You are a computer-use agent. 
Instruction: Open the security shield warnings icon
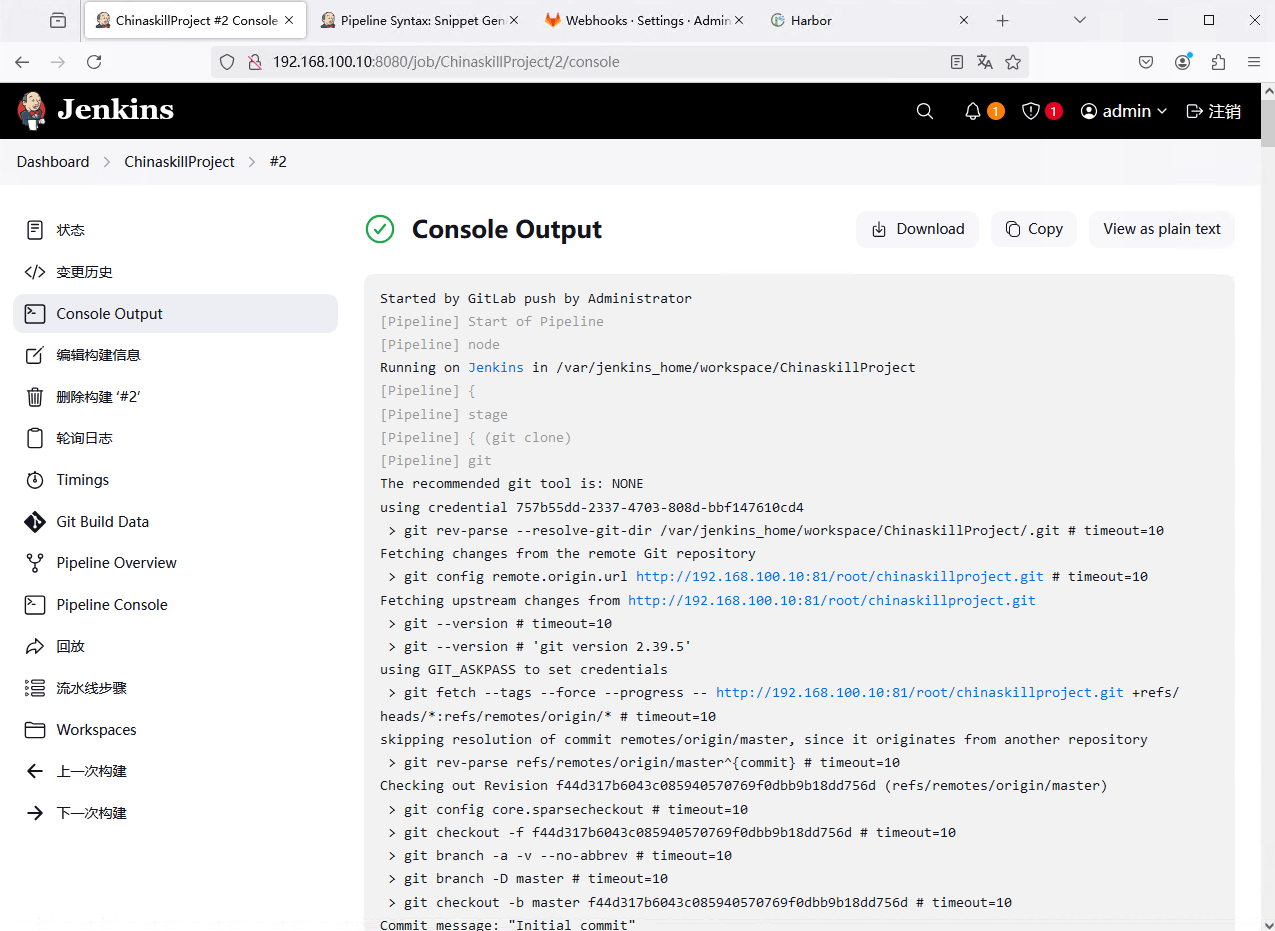1031,111
